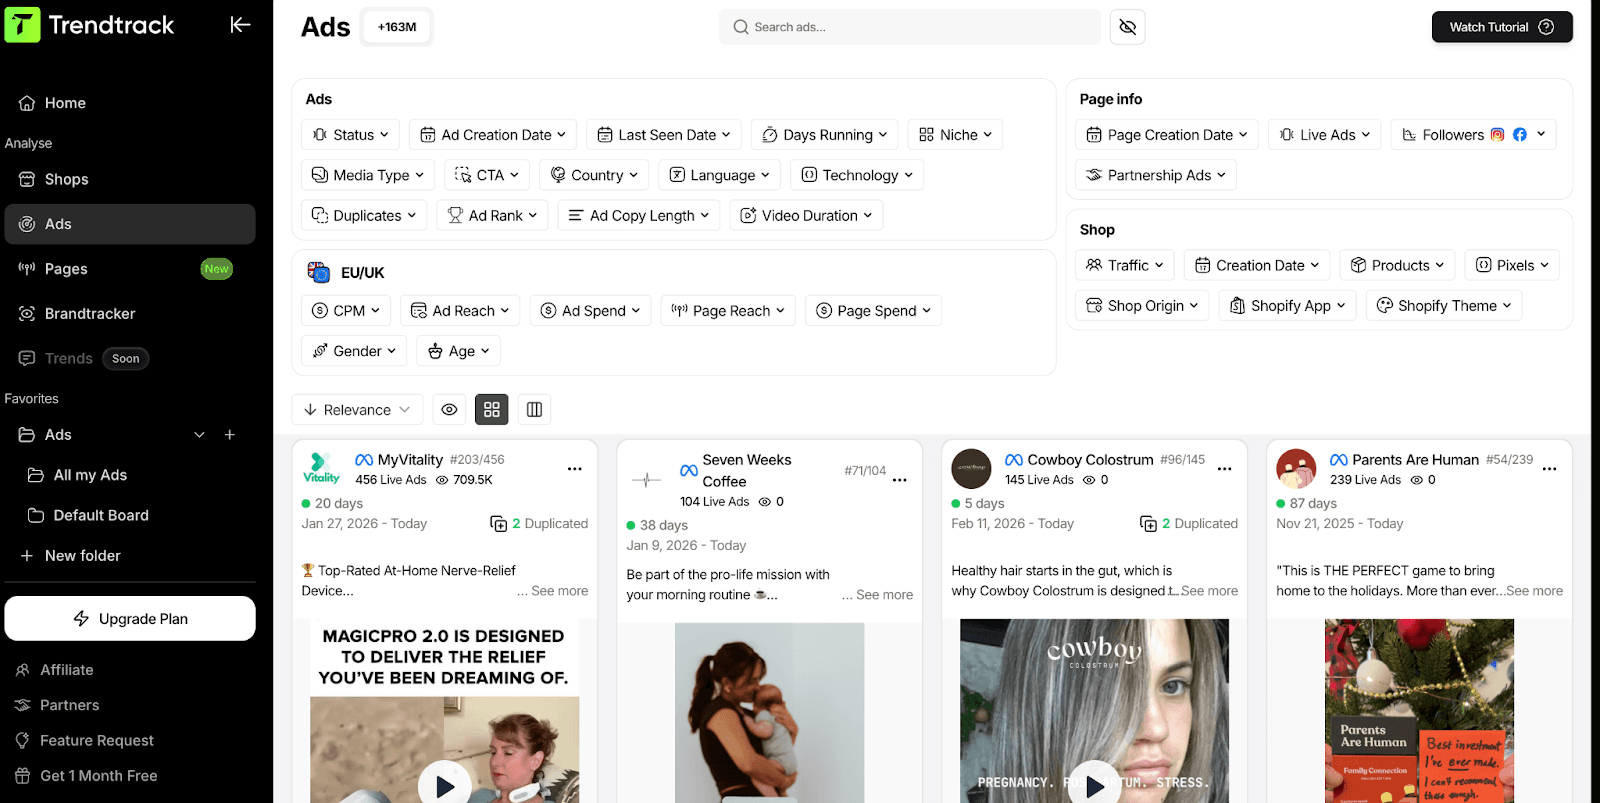The height and width of the screenshot is (803, 1600).
Task: Switch to column view layout icon
Action: 535,409
